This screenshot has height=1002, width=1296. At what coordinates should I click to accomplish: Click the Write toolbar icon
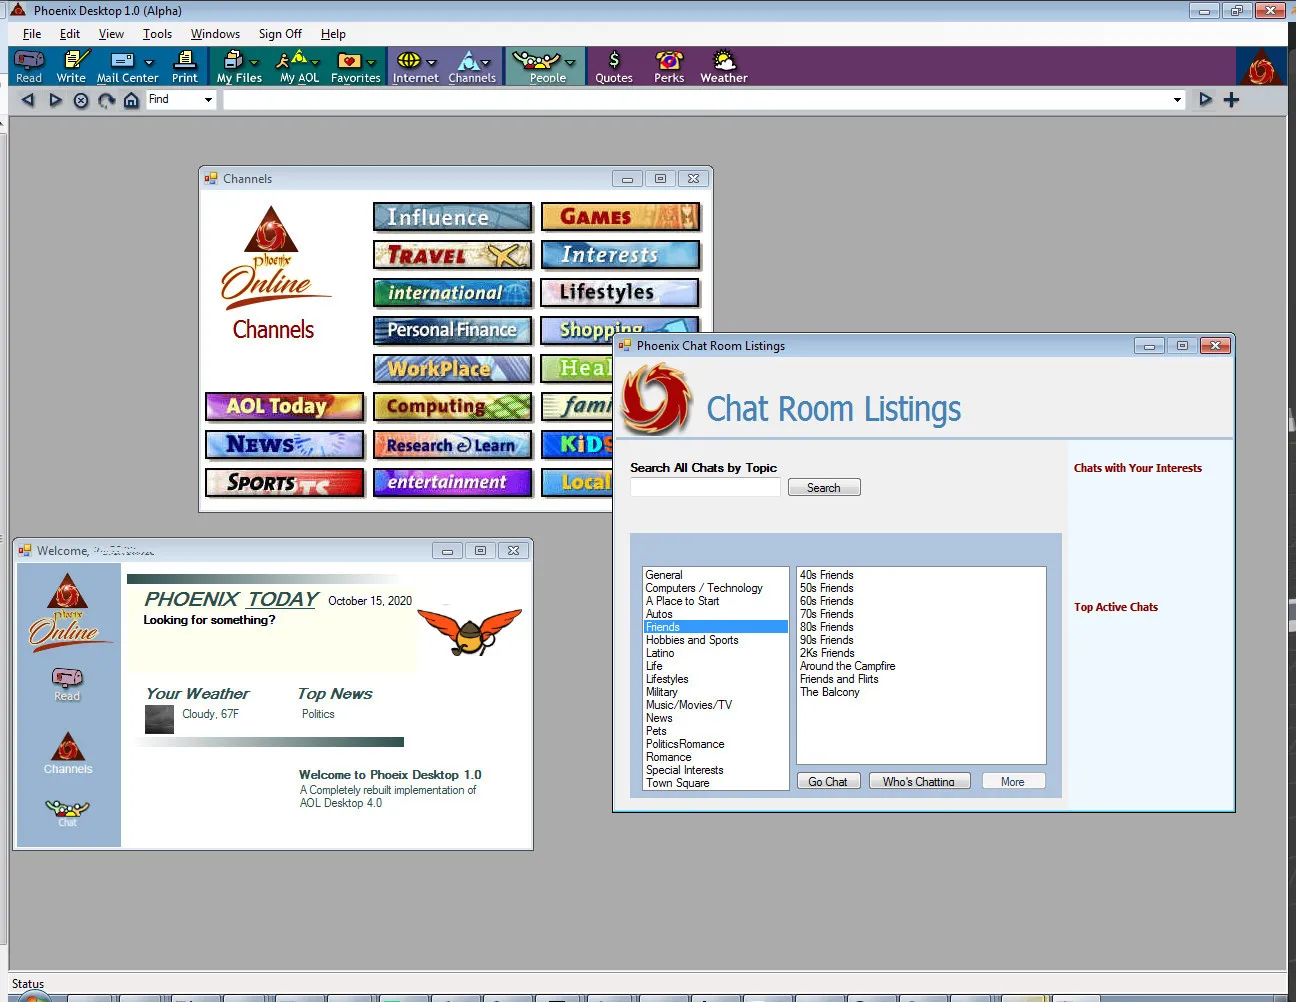pos(71,66)
